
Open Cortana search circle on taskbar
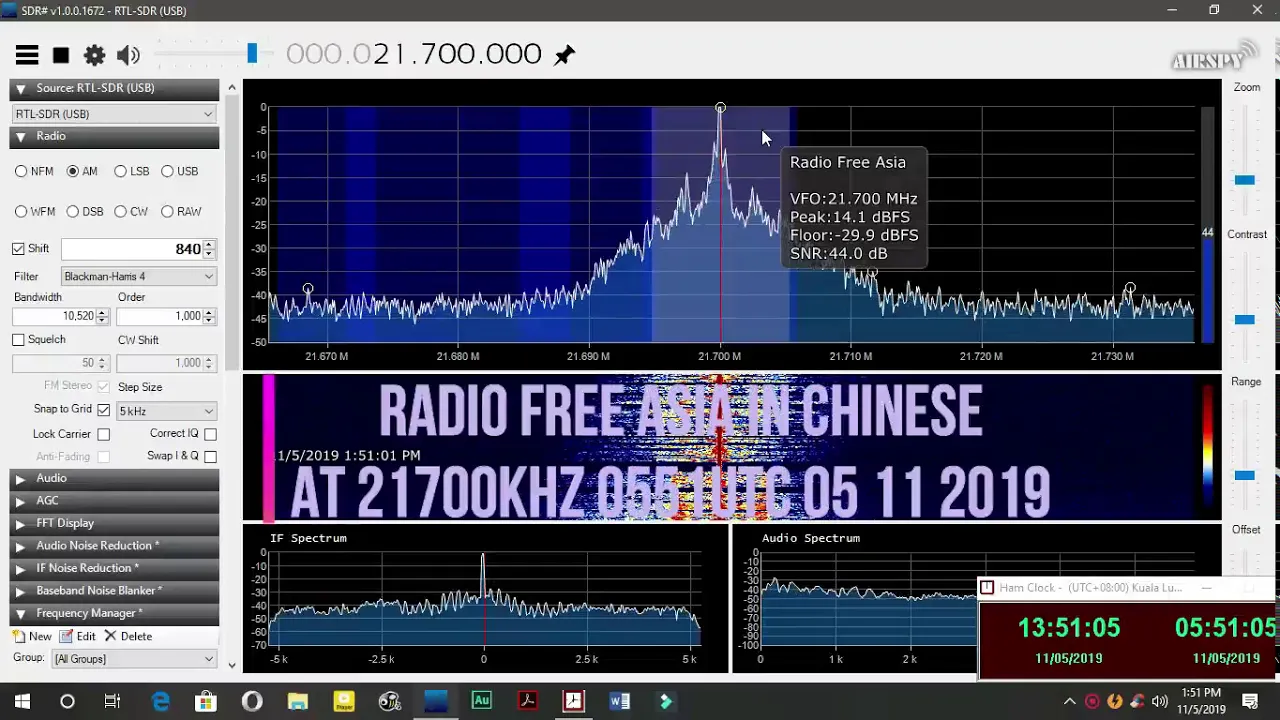(x=67, y=702)
